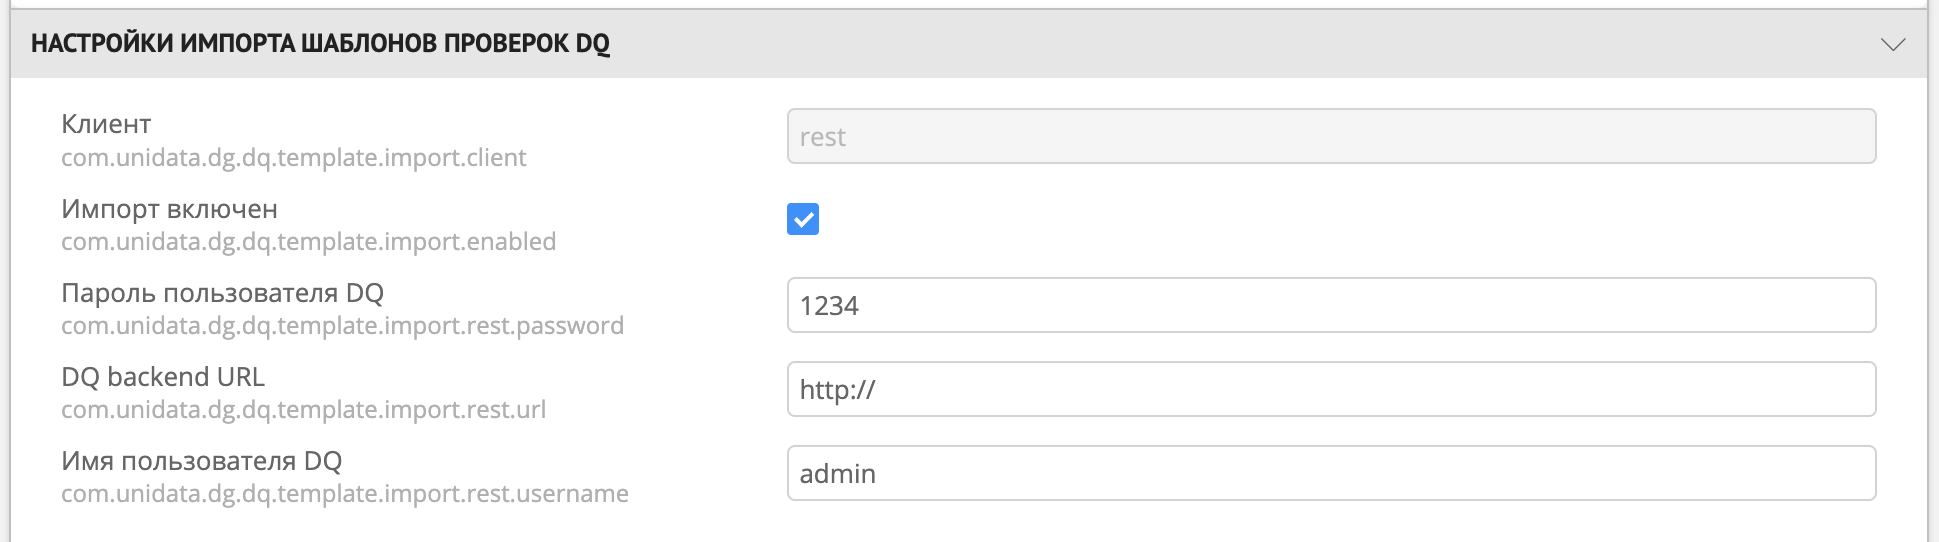Focus the Пароль пользователя DQ input

1330,305
